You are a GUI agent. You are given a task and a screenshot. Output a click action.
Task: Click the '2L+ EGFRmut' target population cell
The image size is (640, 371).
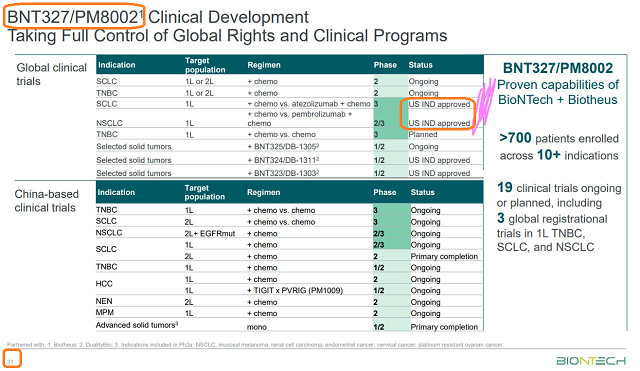[210, 233]
